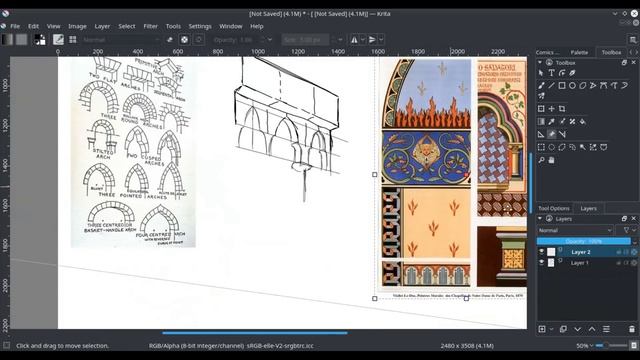Open the brush preset chooser grid
640x360 pixels.
(73, 40)
